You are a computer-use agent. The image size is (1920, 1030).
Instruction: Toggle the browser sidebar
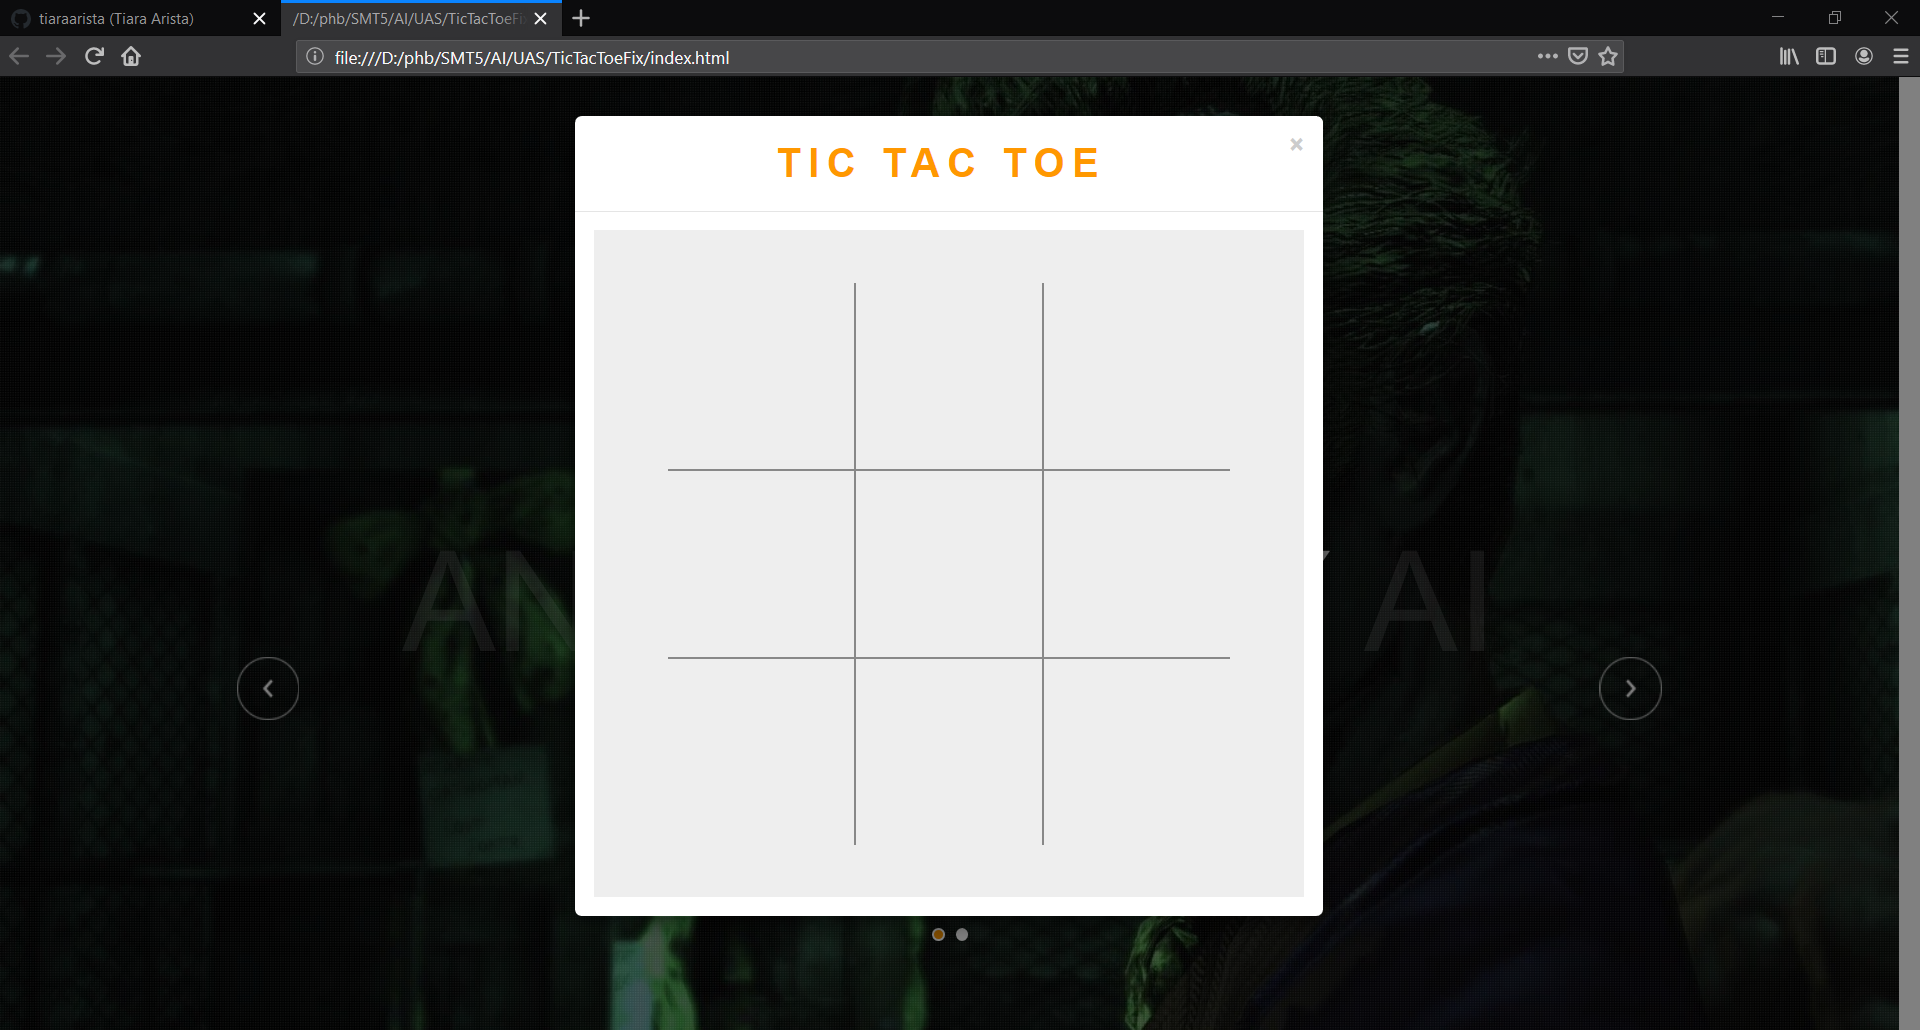tap(1826, 57)
